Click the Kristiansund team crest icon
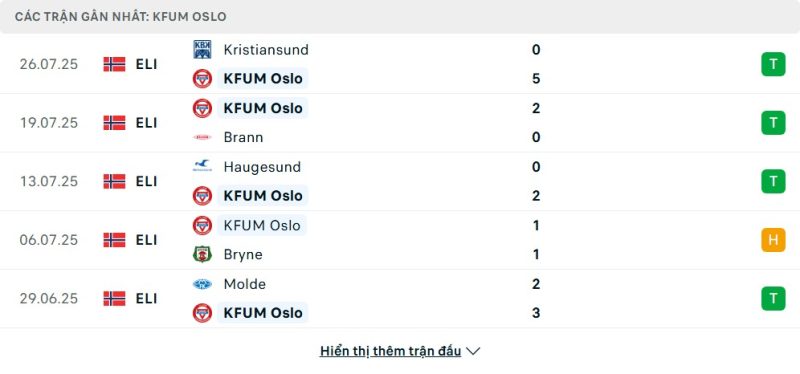The width and height of the screenshot is (800, 374). pyautogui.click(x=202, y=49)
